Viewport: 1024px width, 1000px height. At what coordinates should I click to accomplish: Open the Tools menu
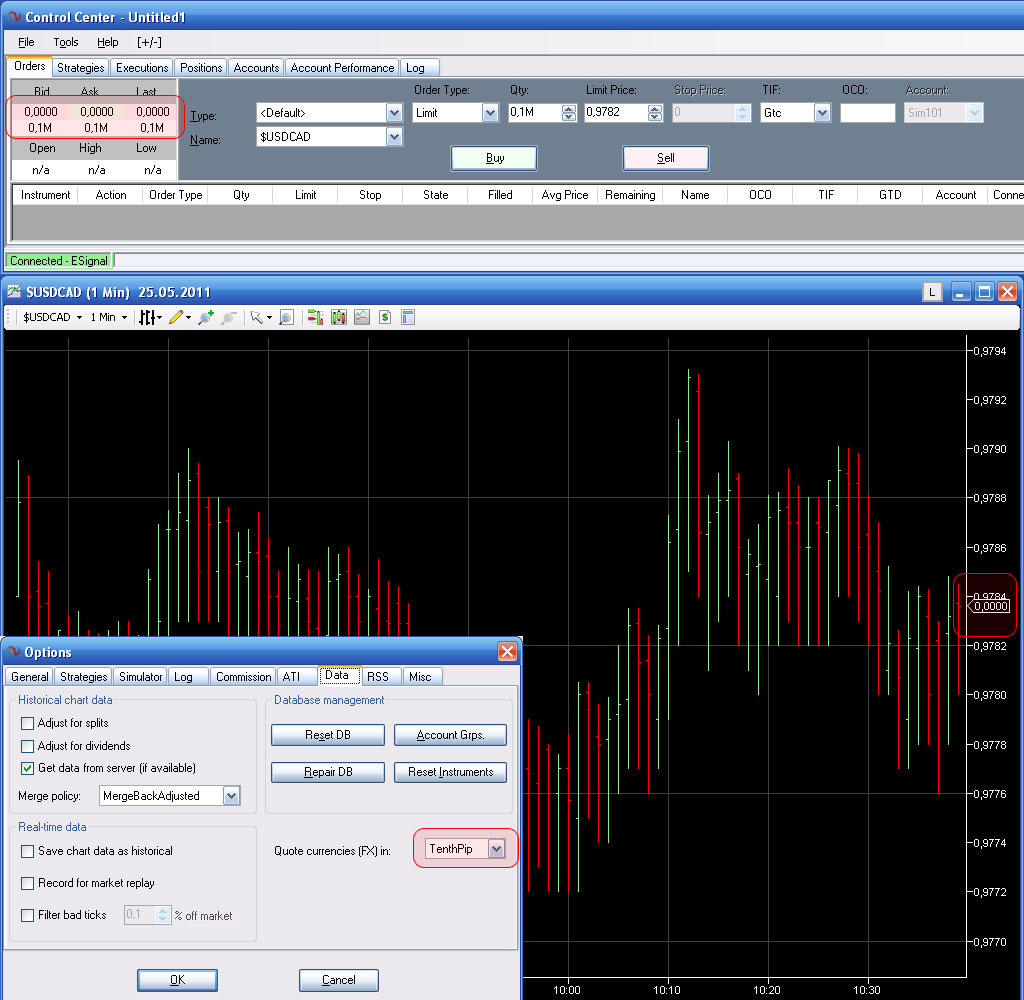pyautogui.click(x=66, y=42)
